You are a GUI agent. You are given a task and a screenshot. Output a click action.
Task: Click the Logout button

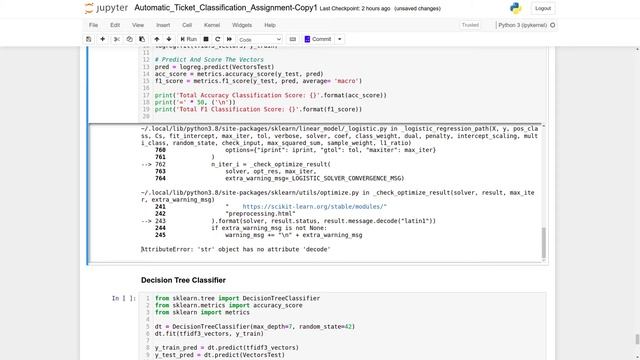[543, 8]
